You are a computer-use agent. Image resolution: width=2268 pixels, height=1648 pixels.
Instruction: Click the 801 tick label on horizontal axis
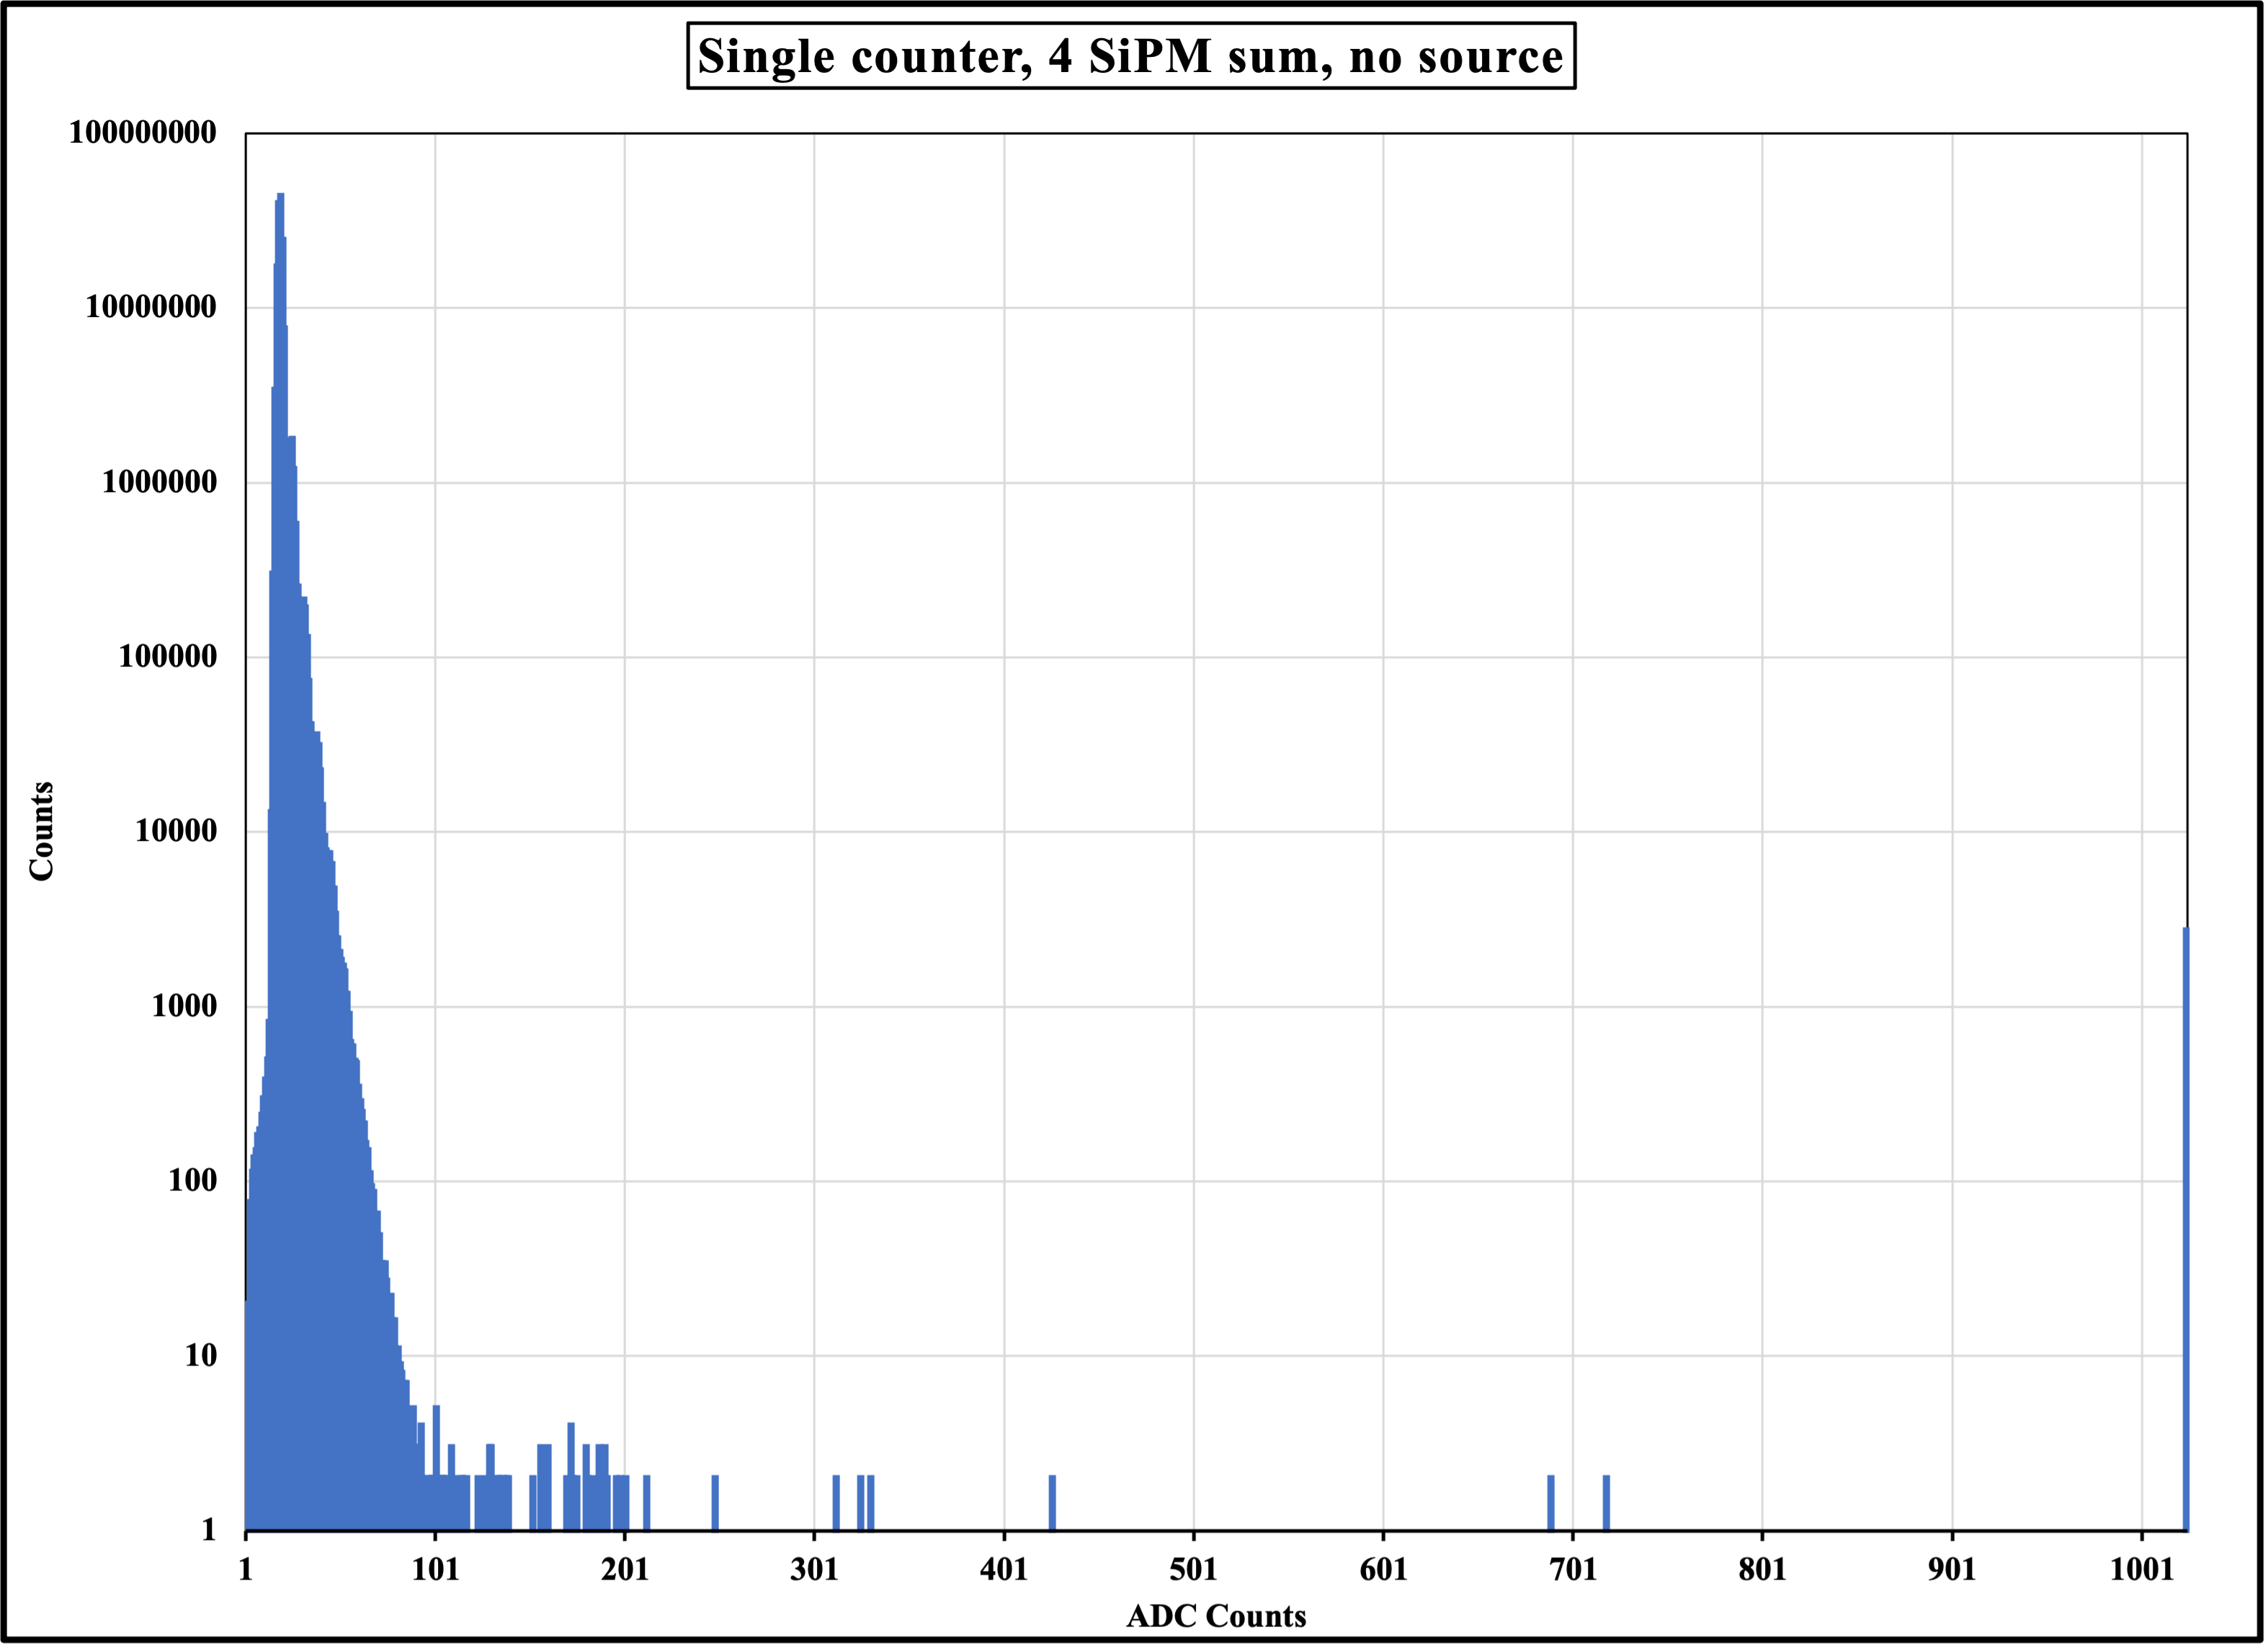pyautogui.click(x=1762, y=1569)
